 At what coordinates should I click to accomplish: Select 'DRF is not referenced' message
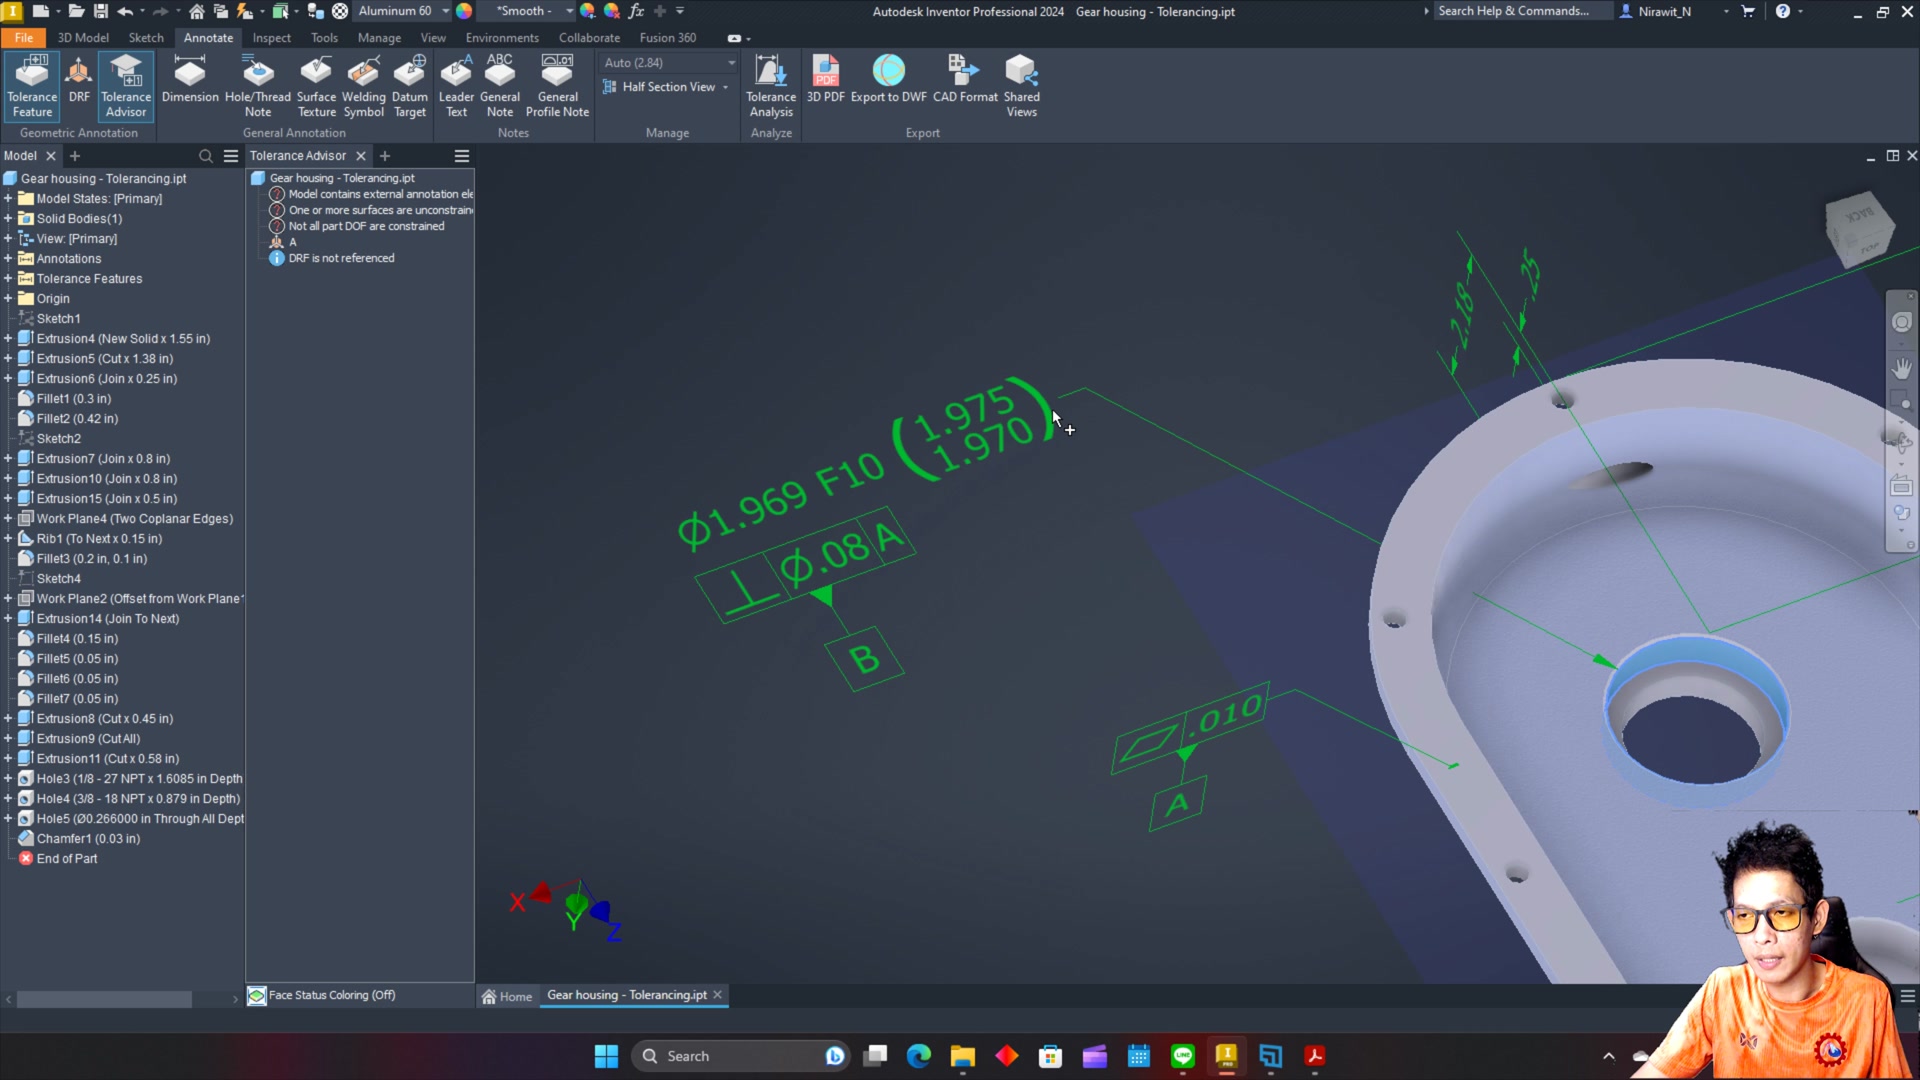pyautogui.click(x=341, y=258)
